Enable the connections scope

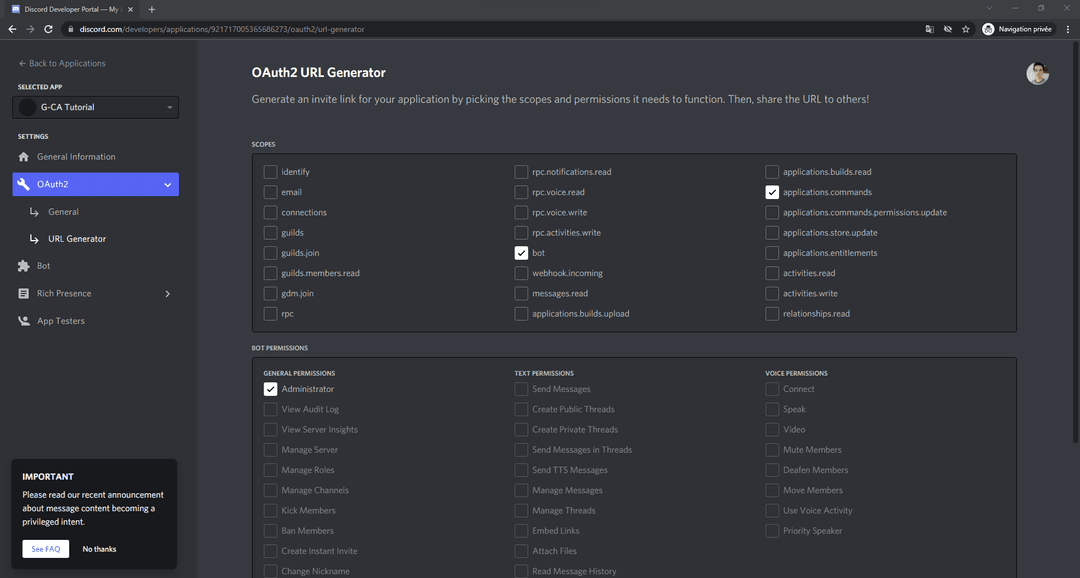coord(270,212)
